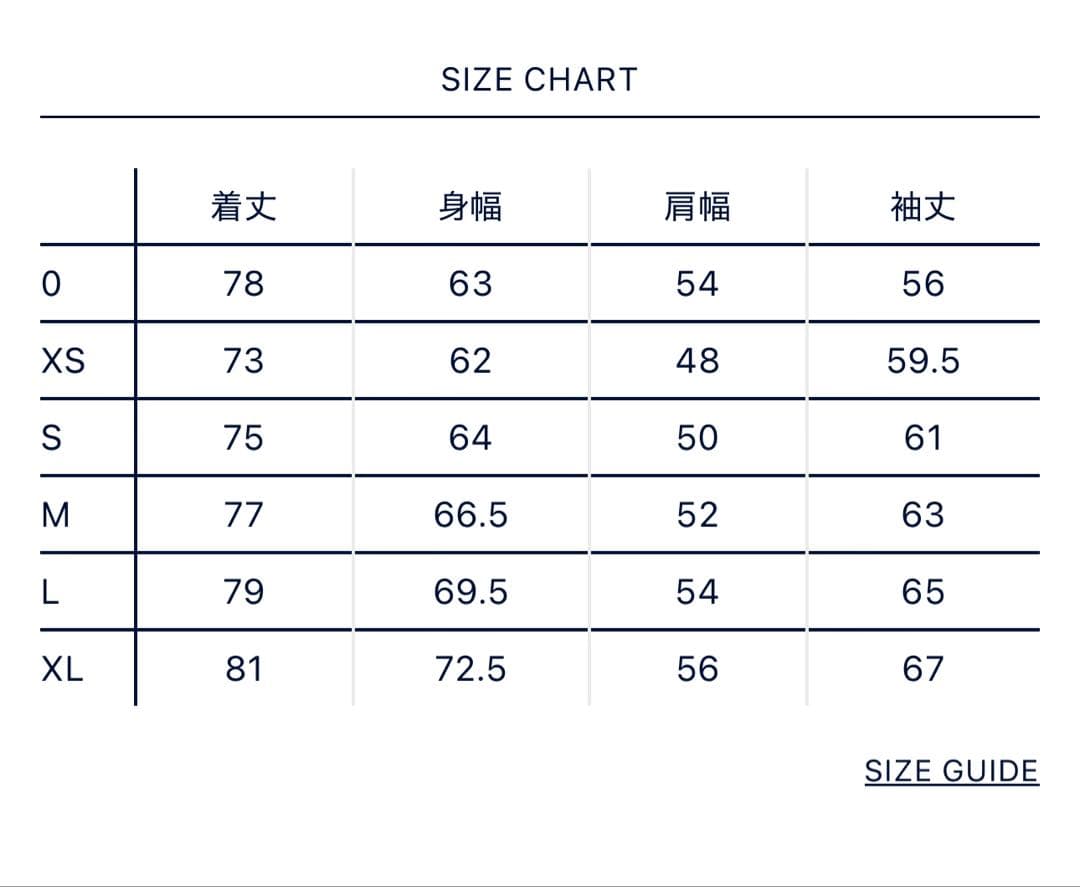Select the XL size row label
The height and width of the screenshot is (887, 1080).
pos(62,669)
